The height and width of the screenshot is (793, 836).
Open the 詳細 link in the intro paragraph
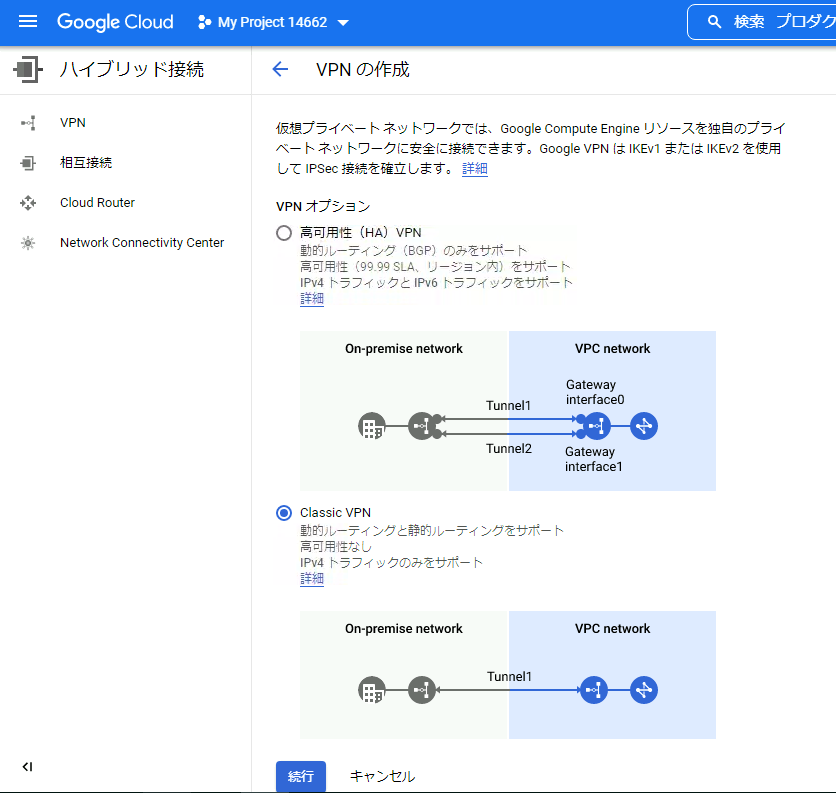pyautogui.click(x=474, y=168)
